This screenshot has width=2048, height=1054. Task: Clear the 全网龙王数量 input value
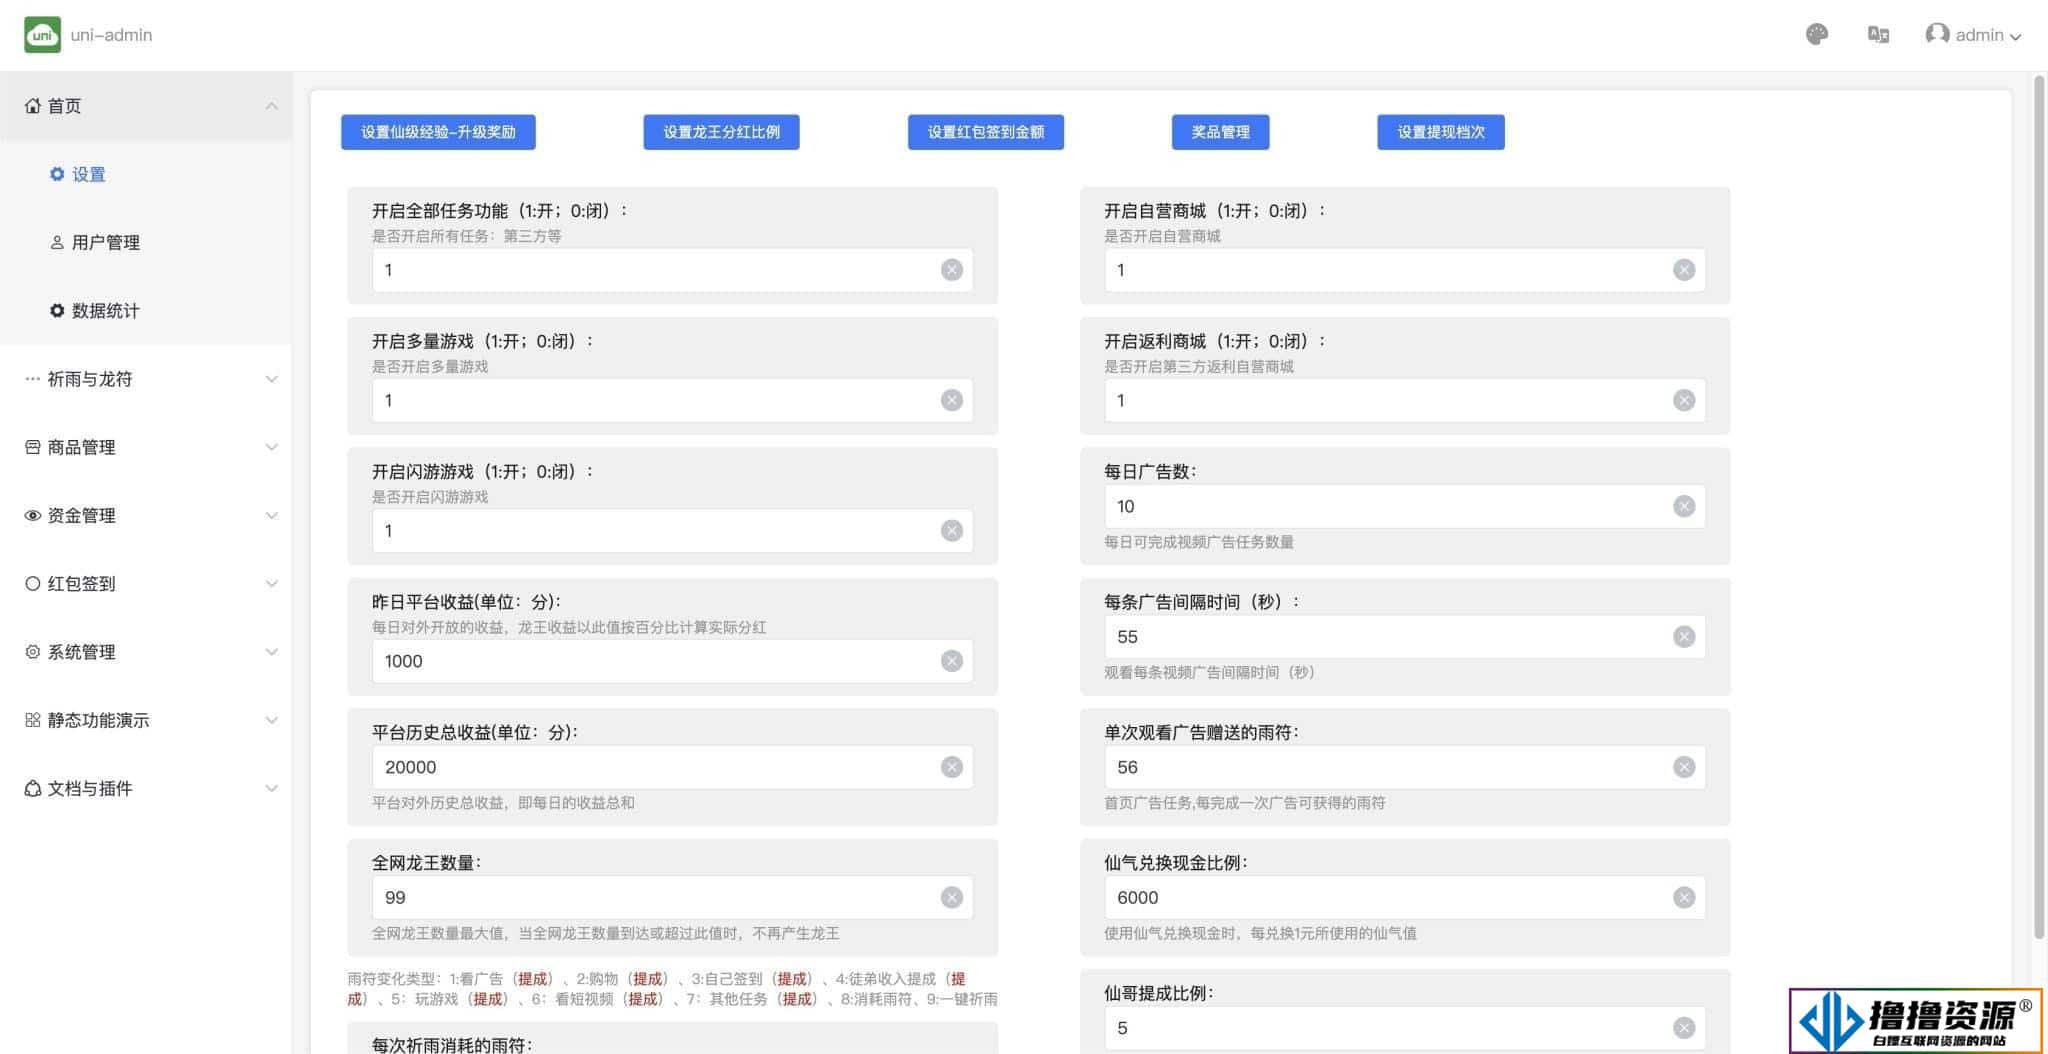951,898
